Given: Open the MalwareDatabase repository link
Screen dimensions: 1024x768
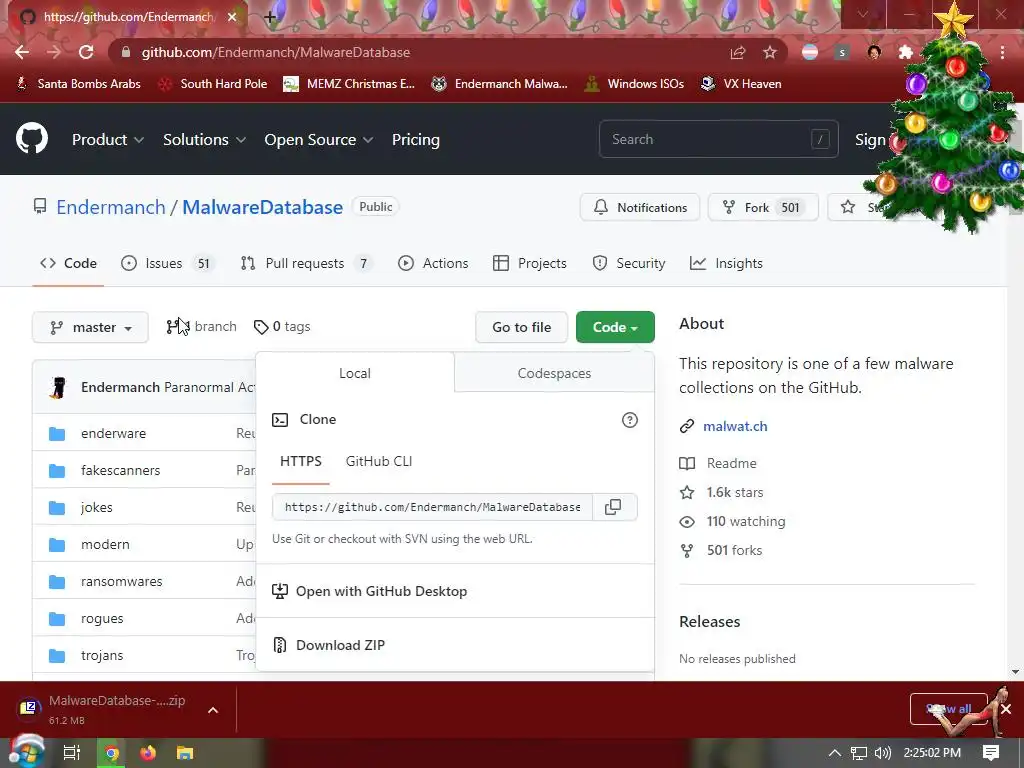Looking at the screenshot, I should 262,207.
